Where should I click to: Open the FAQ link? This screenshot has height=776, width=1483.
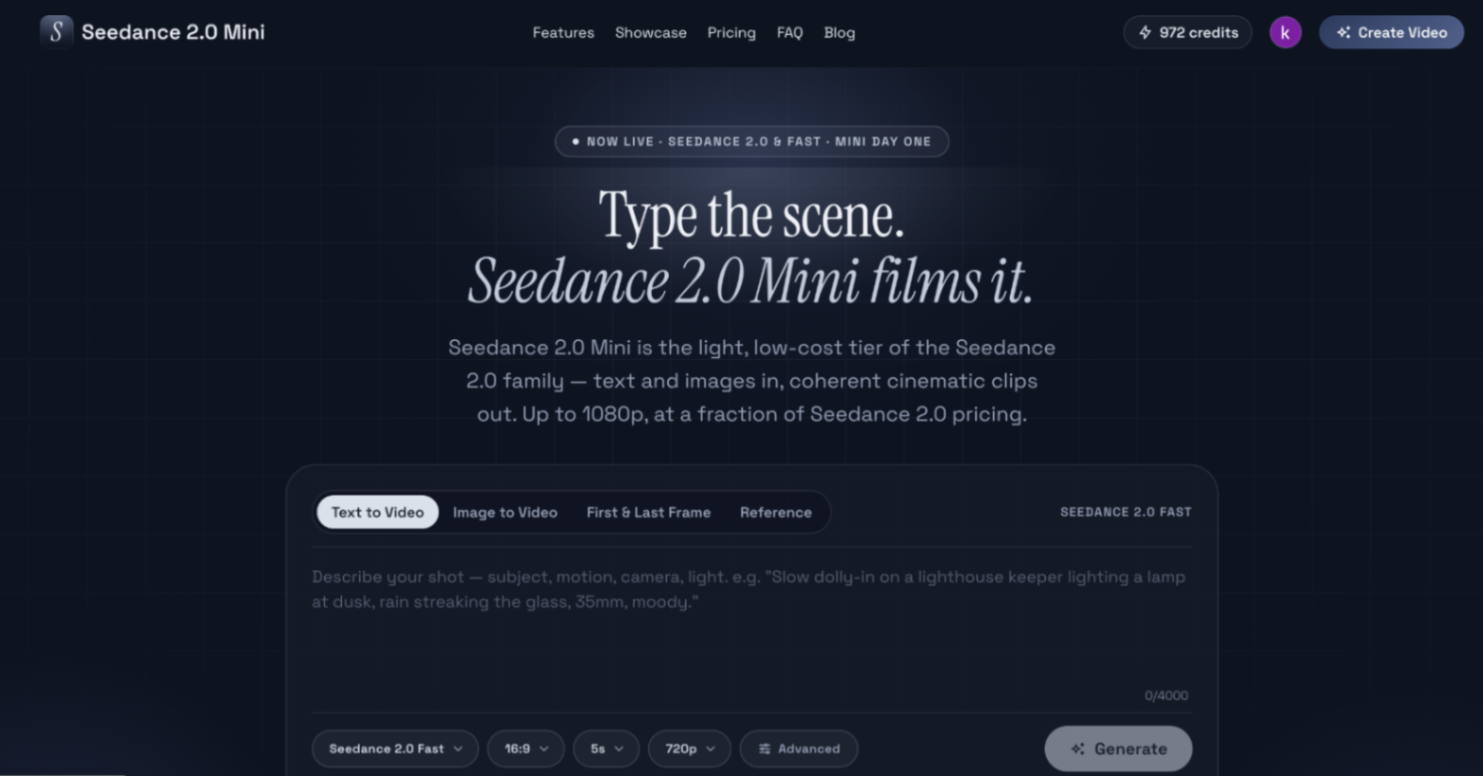(790, 33)
